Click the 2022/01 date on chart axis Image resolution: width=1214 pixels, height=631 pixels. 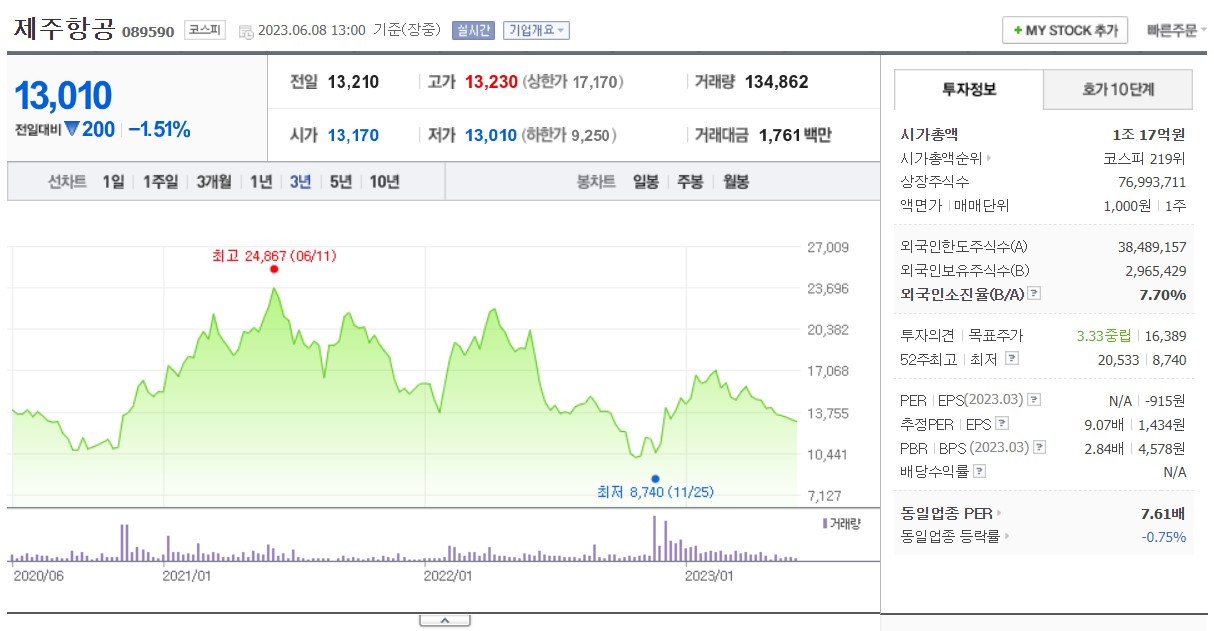pos(448,576)
